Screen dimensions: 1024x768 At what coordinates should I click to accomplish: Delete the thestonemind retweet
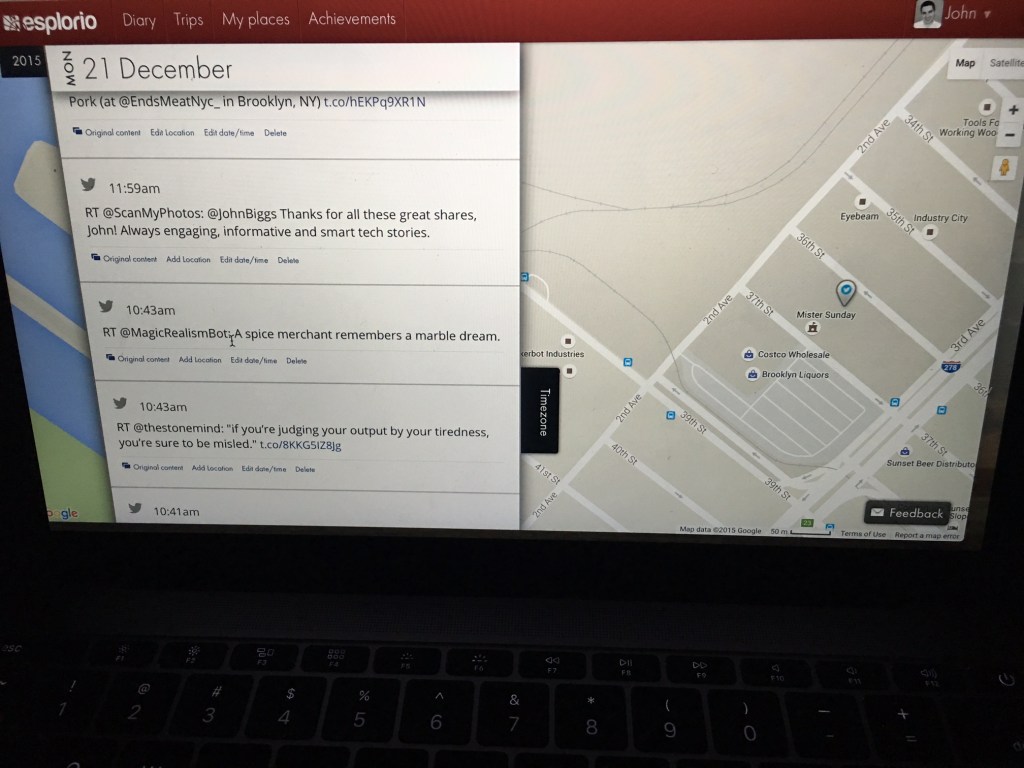click(x=304, y=469)
